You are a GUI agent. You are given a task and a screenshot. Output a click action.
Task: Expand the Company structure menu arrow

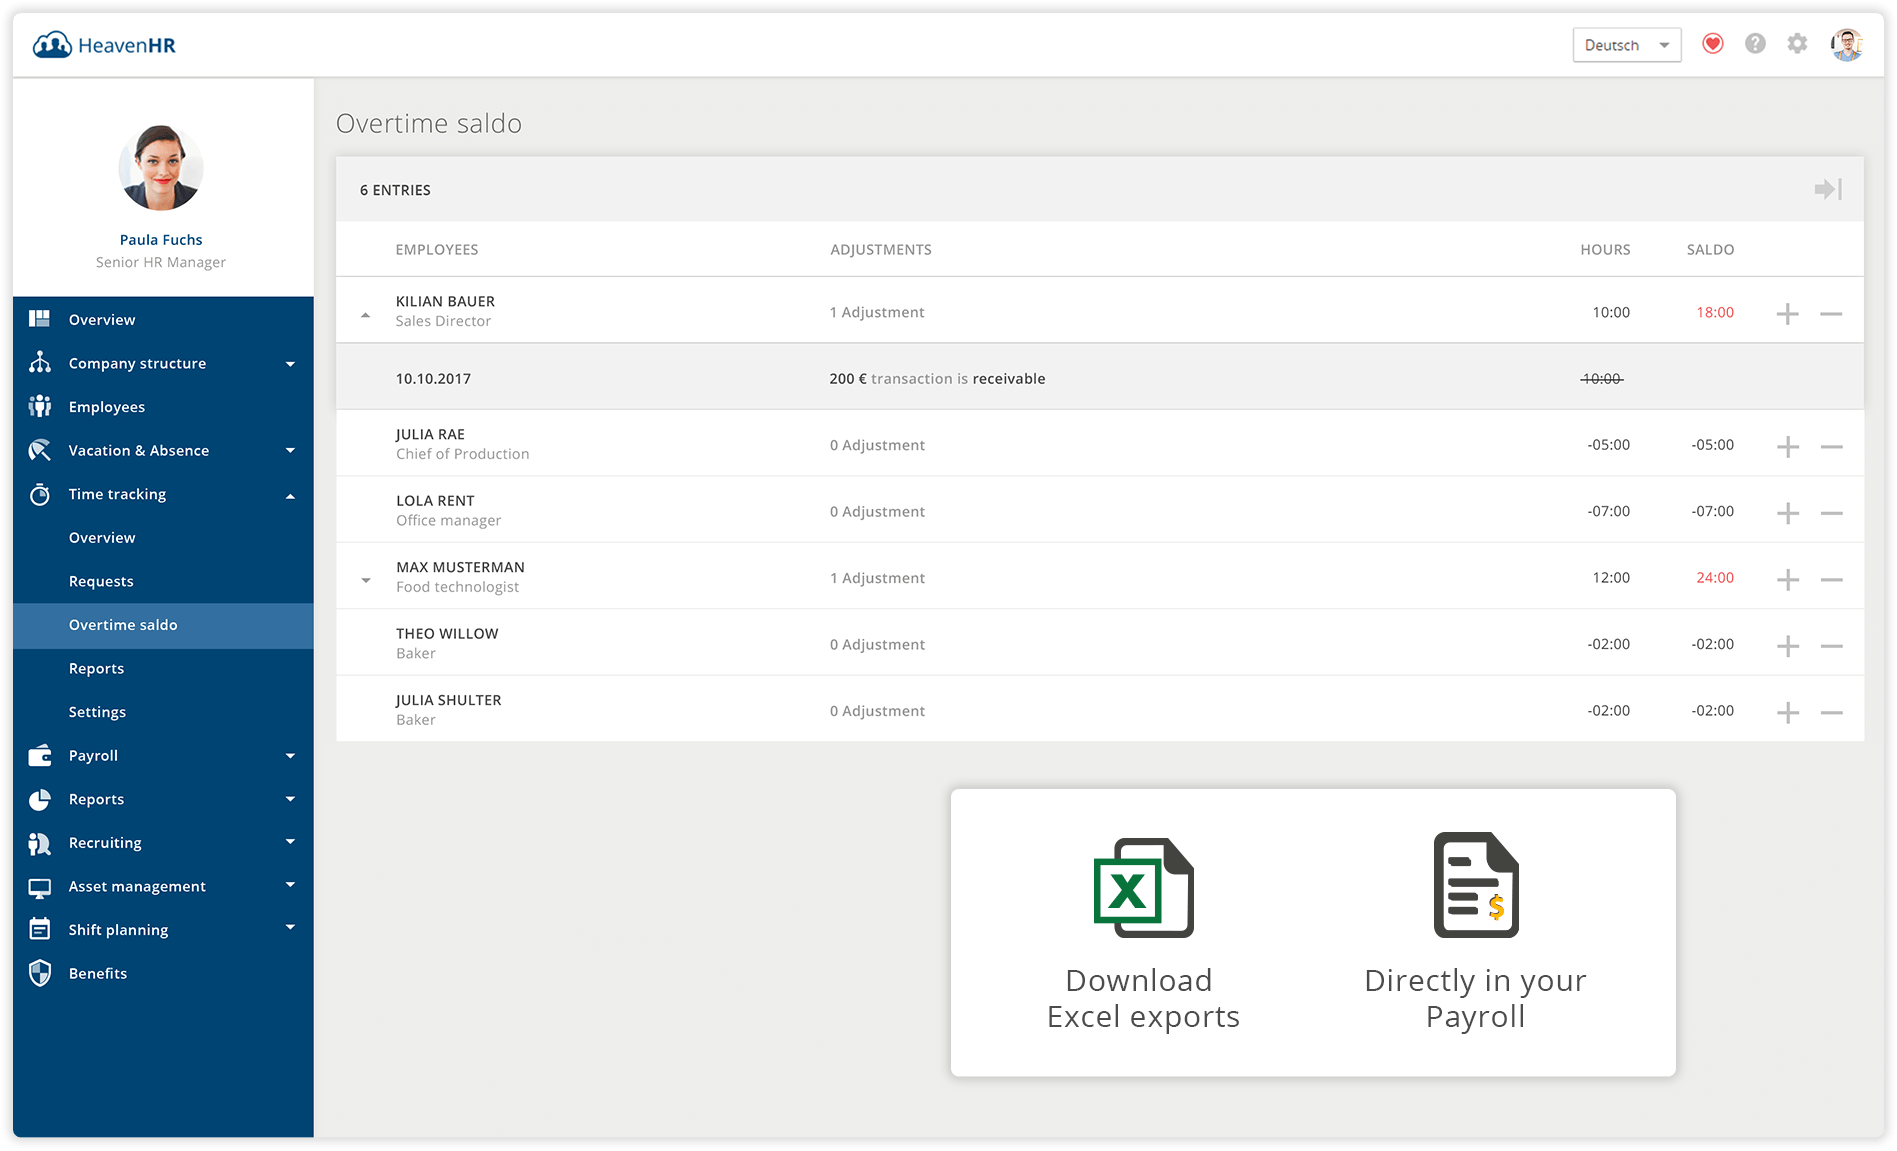pos(290,364)
